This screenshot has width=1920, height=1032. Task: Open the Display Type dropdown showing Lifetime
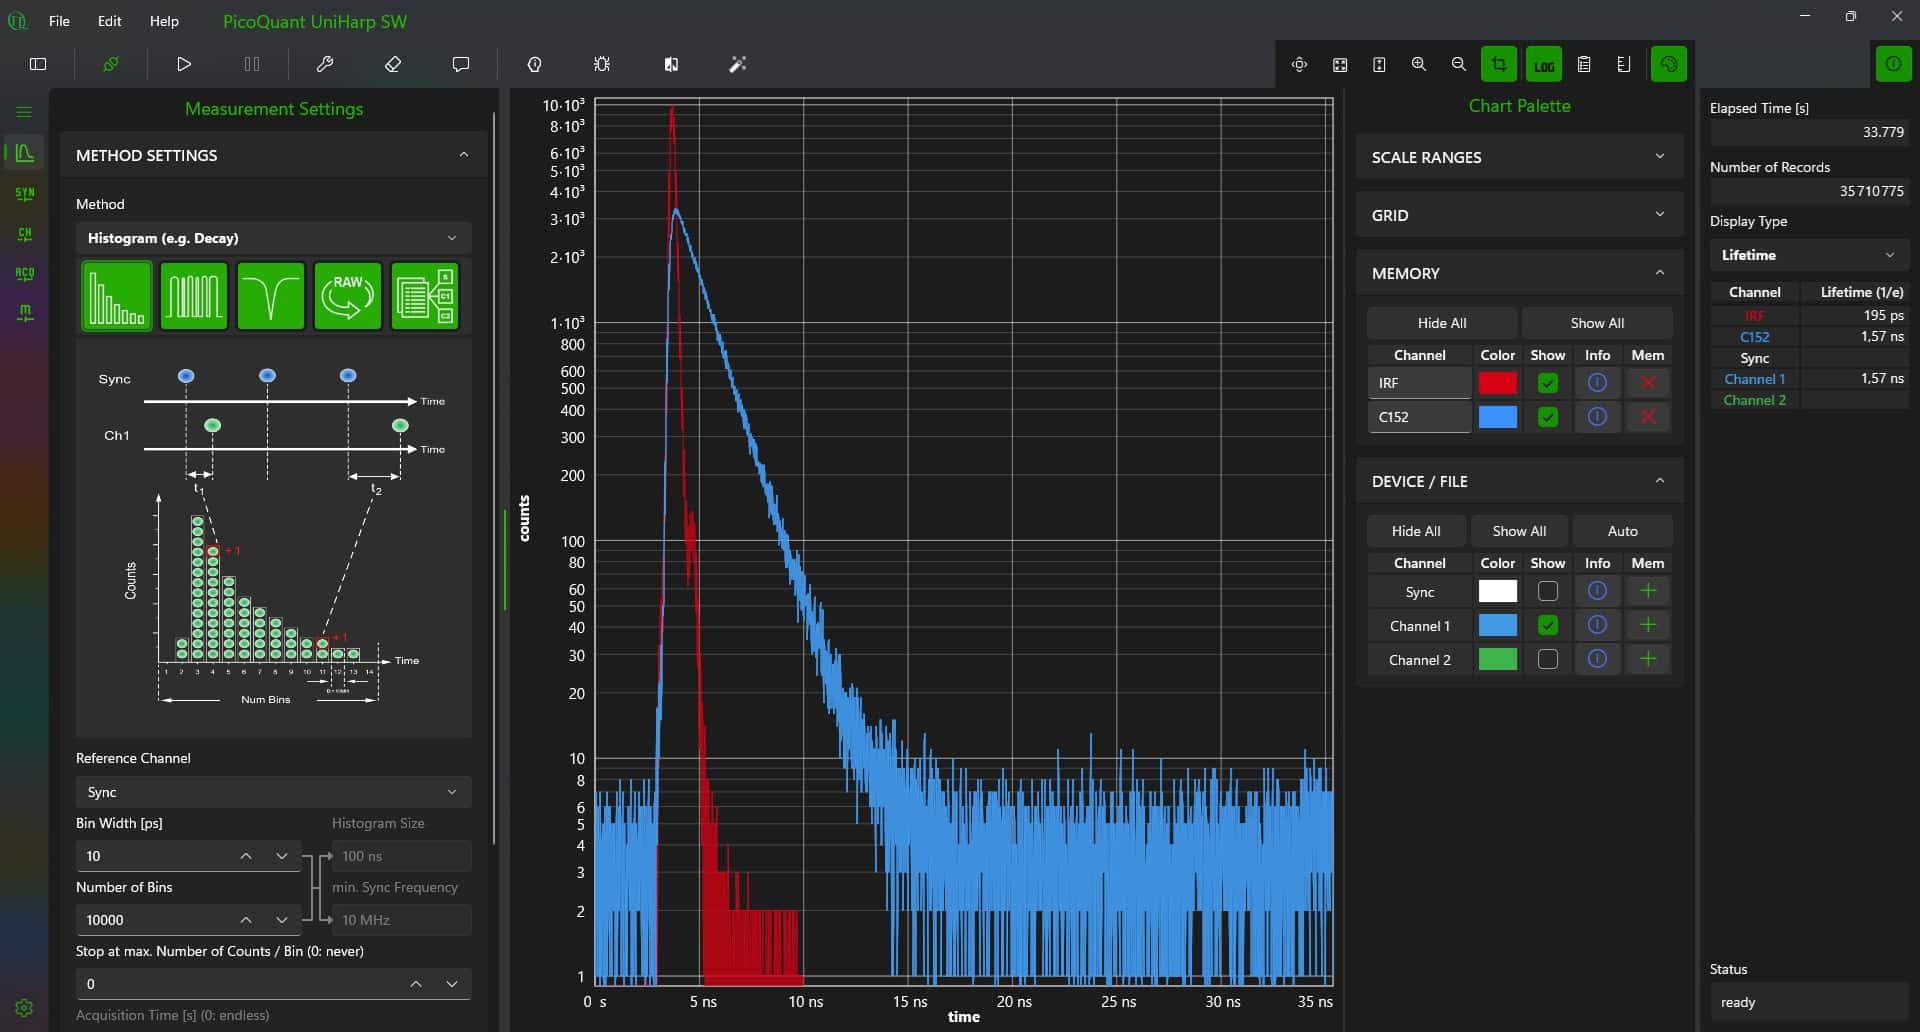click(x=1807, y=255)
